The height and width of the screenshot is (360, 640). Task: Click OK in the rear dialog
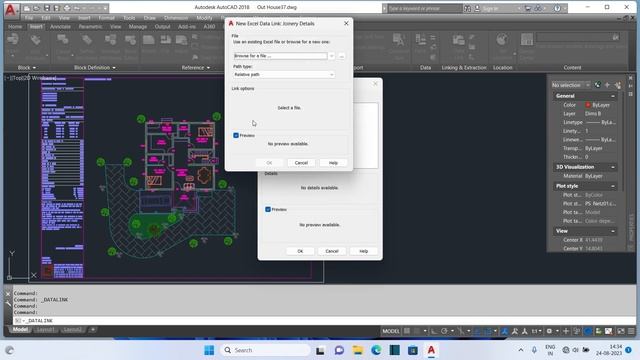[x=300, y=251]
